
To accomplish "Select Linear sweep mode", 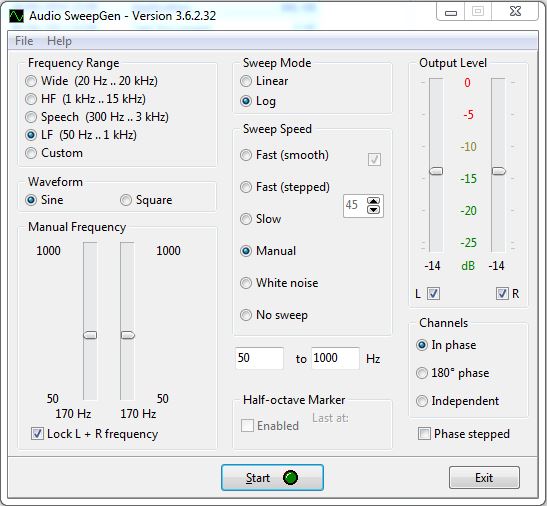I will (x=264, y=81).
